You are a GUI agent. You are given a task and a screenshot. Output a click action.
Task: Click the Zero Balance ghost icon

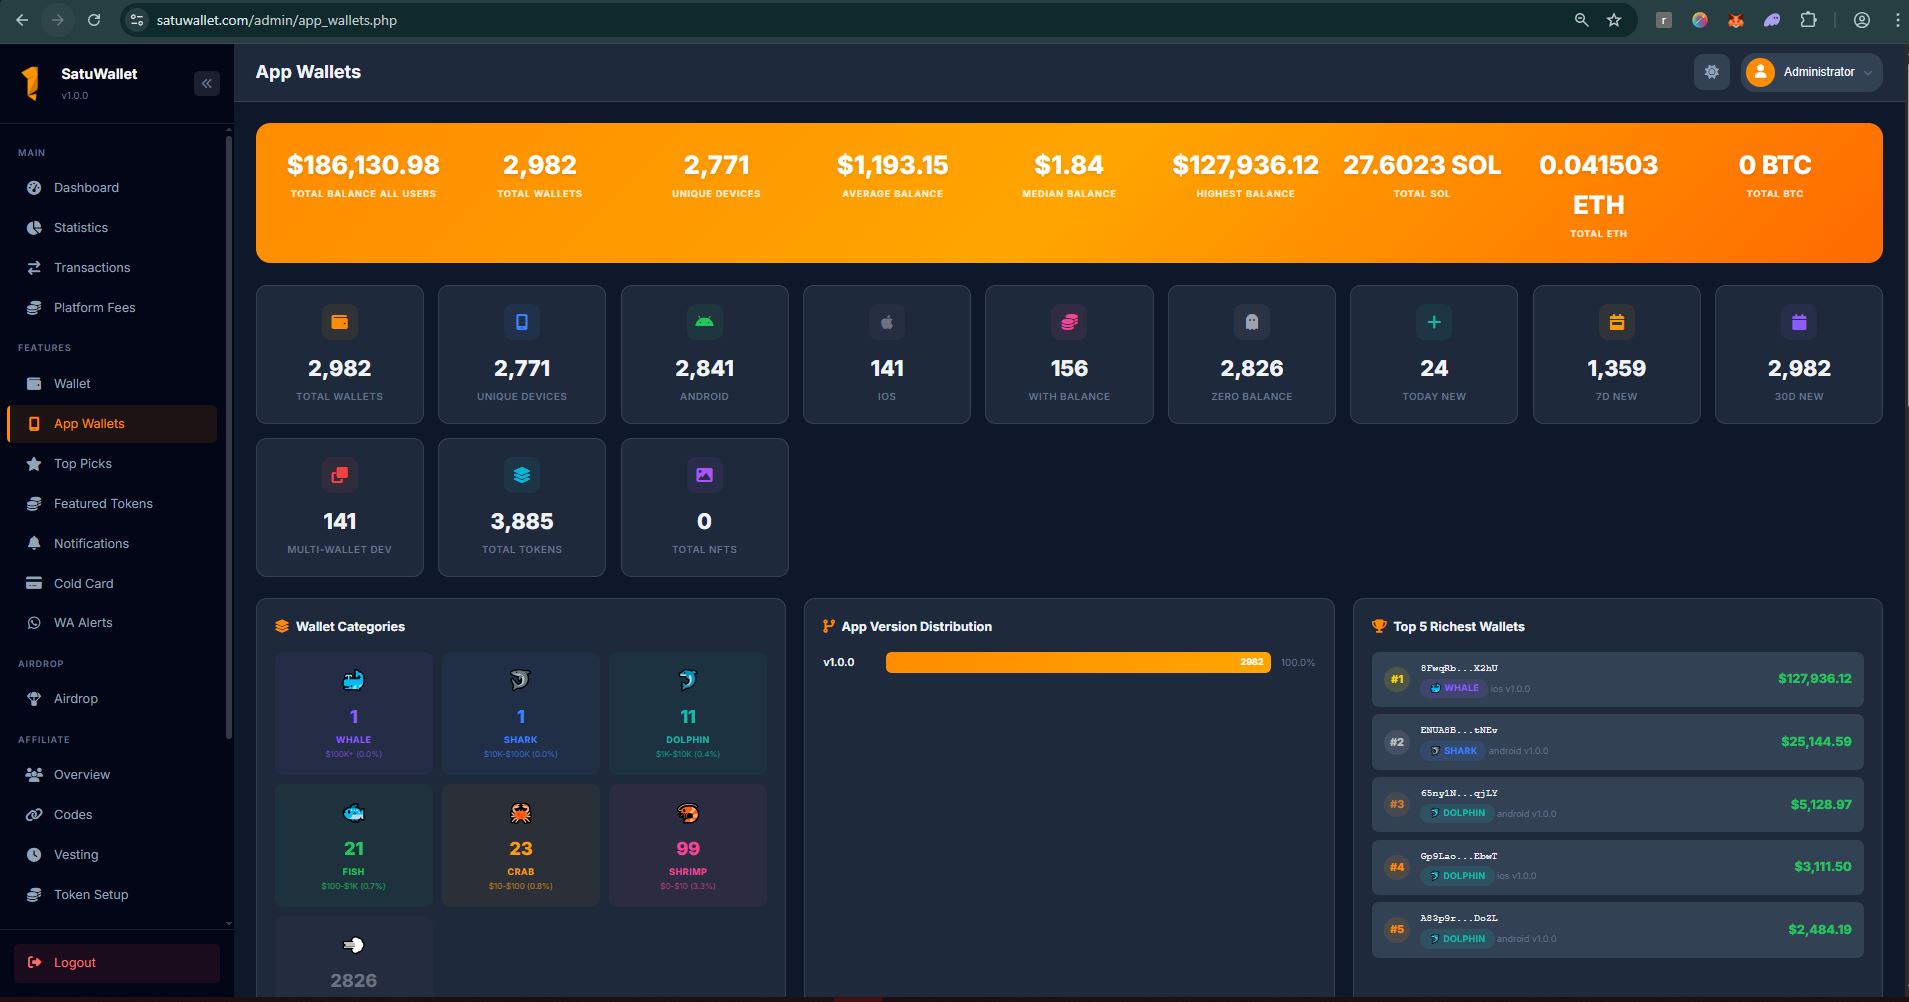coord(1251,322)
